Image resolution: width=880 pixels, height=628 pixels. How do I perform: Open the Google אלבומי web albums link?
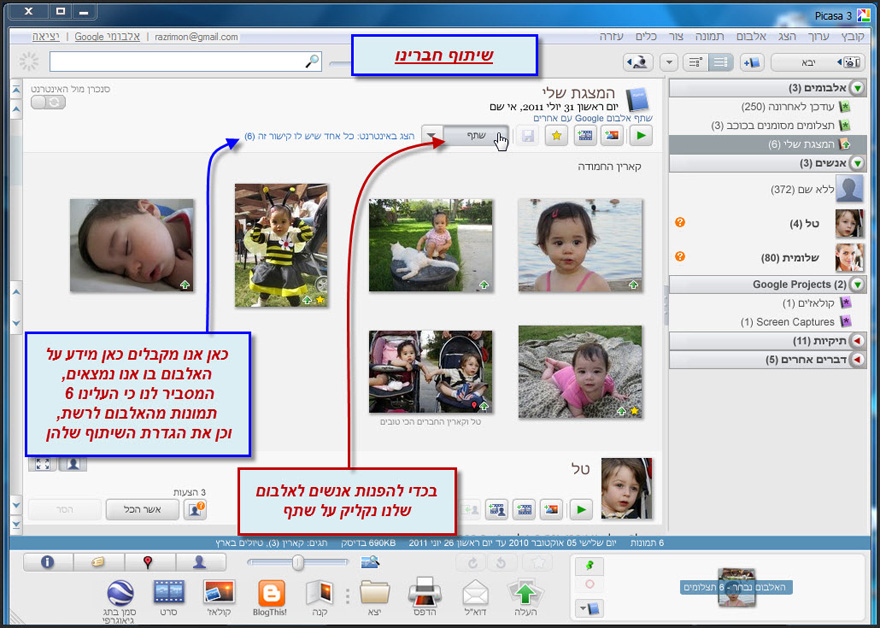[x=107, y=36]
